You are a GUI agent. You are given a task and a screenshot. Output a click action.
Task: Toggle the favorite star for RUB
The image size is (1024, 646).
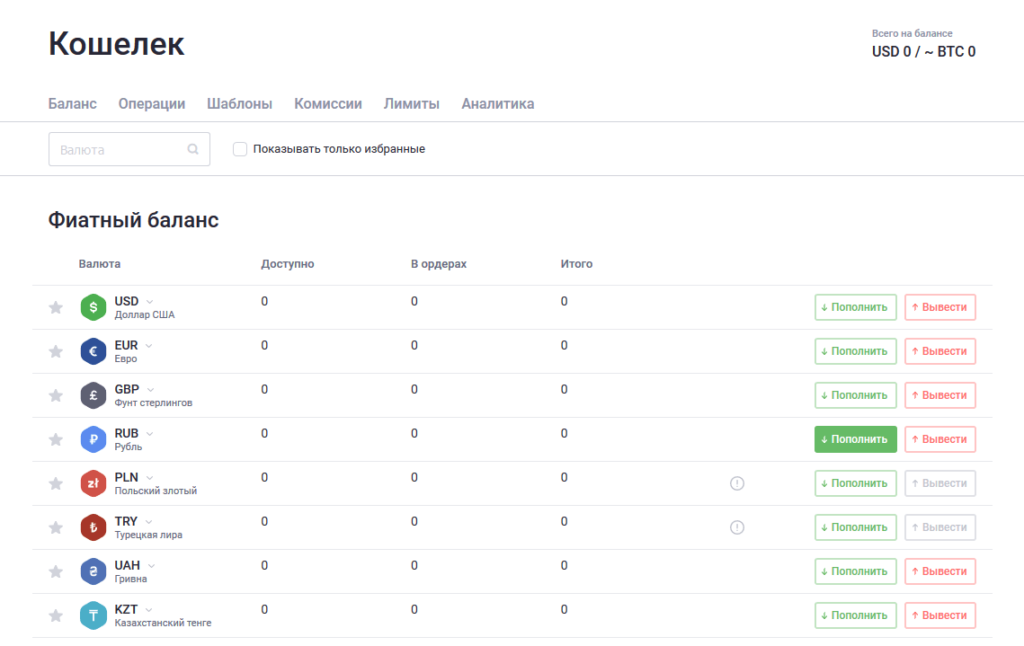[x=56, y=440]
